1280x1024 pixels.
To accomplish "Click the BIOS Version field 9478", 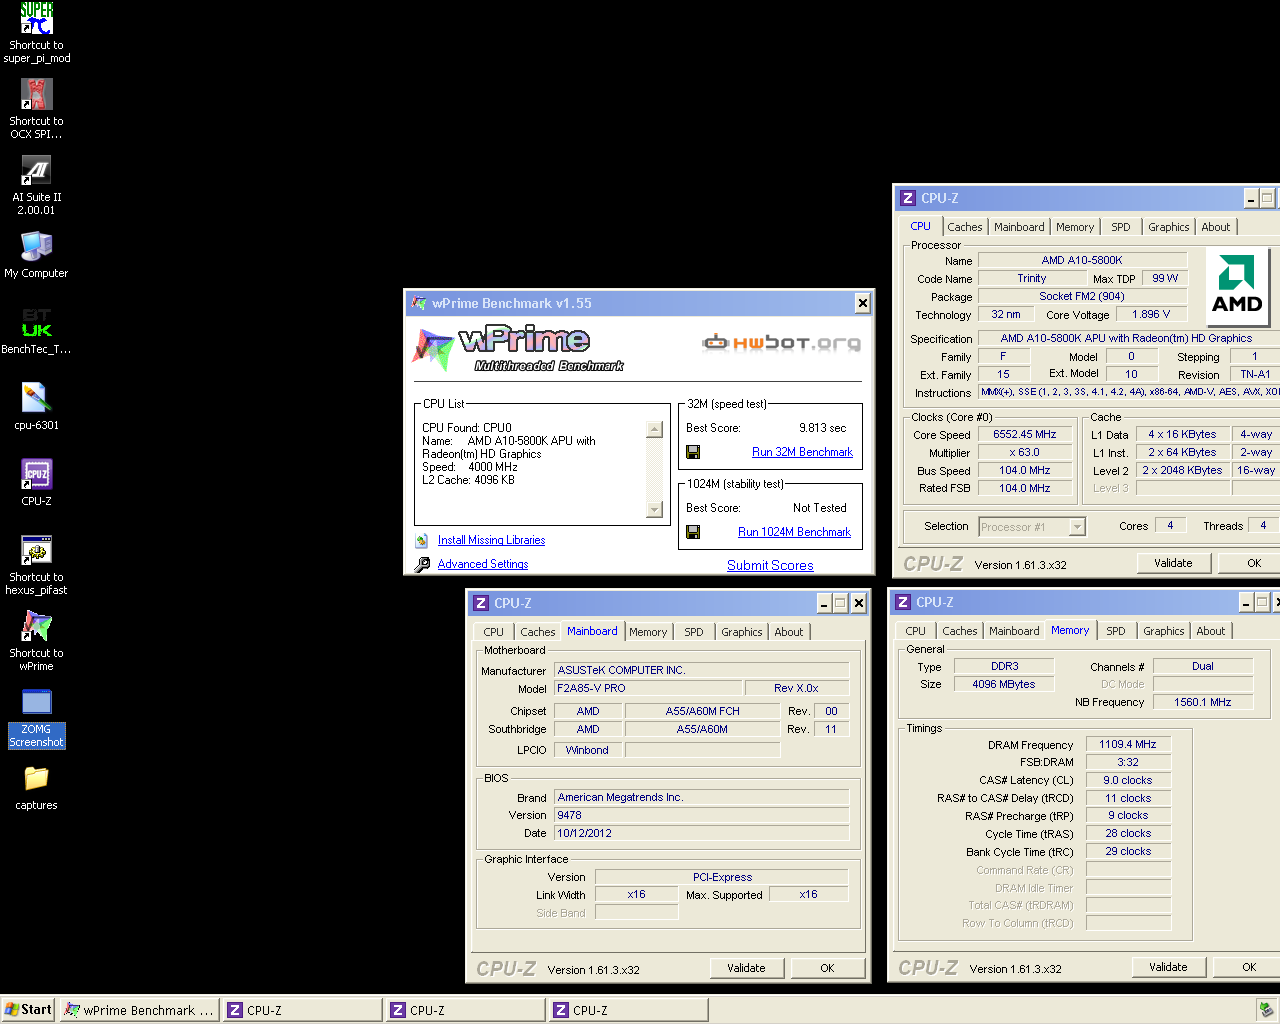I will (x=702, y=816).
